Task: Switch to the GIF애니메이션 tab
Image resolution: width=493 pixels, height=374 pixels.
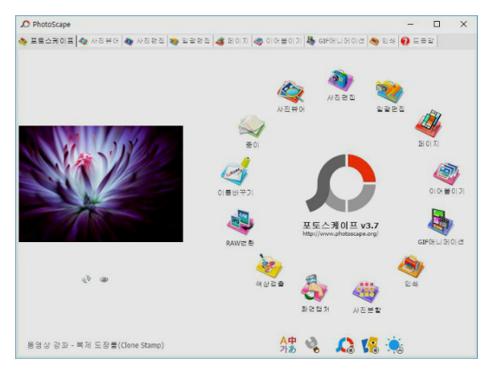Action: click(x=336, y=41)
